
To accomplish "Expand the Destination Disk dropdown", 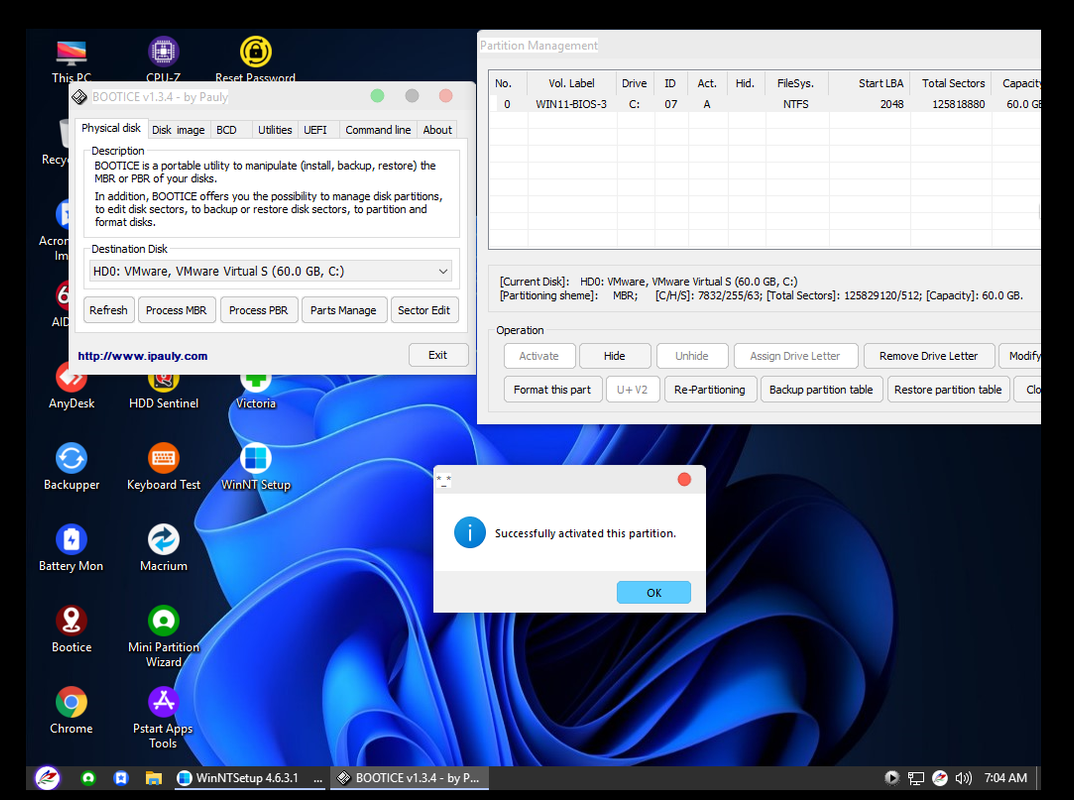I will click(443, 271).
